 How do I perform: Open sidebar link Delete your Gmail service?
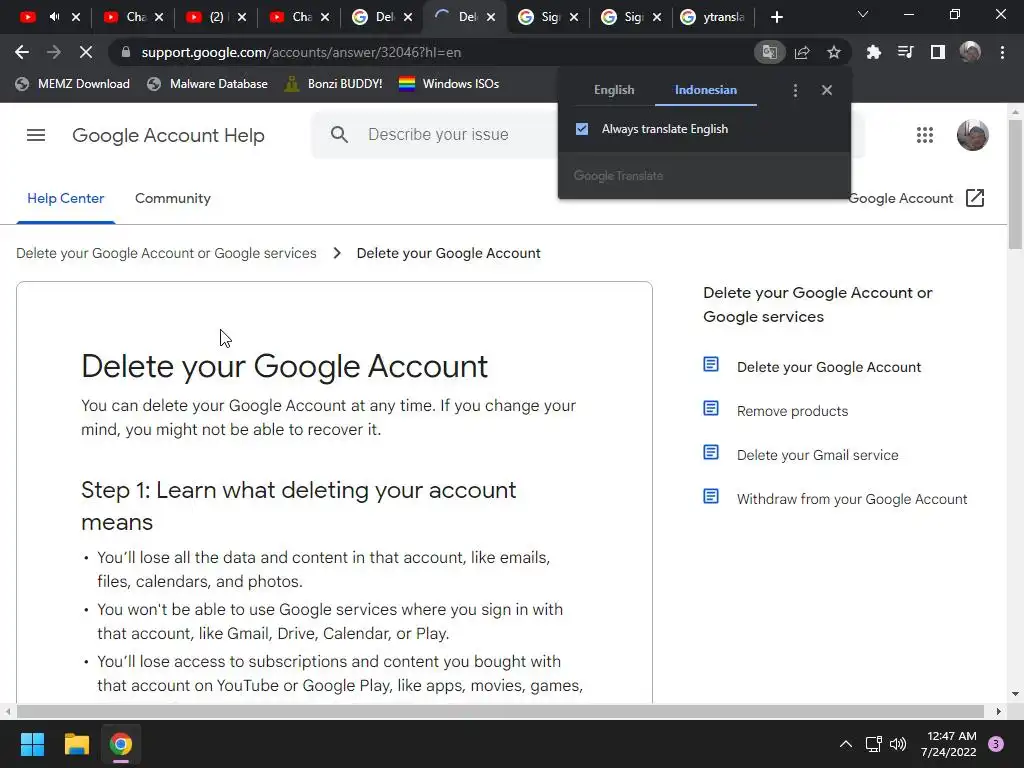[817, 455]
